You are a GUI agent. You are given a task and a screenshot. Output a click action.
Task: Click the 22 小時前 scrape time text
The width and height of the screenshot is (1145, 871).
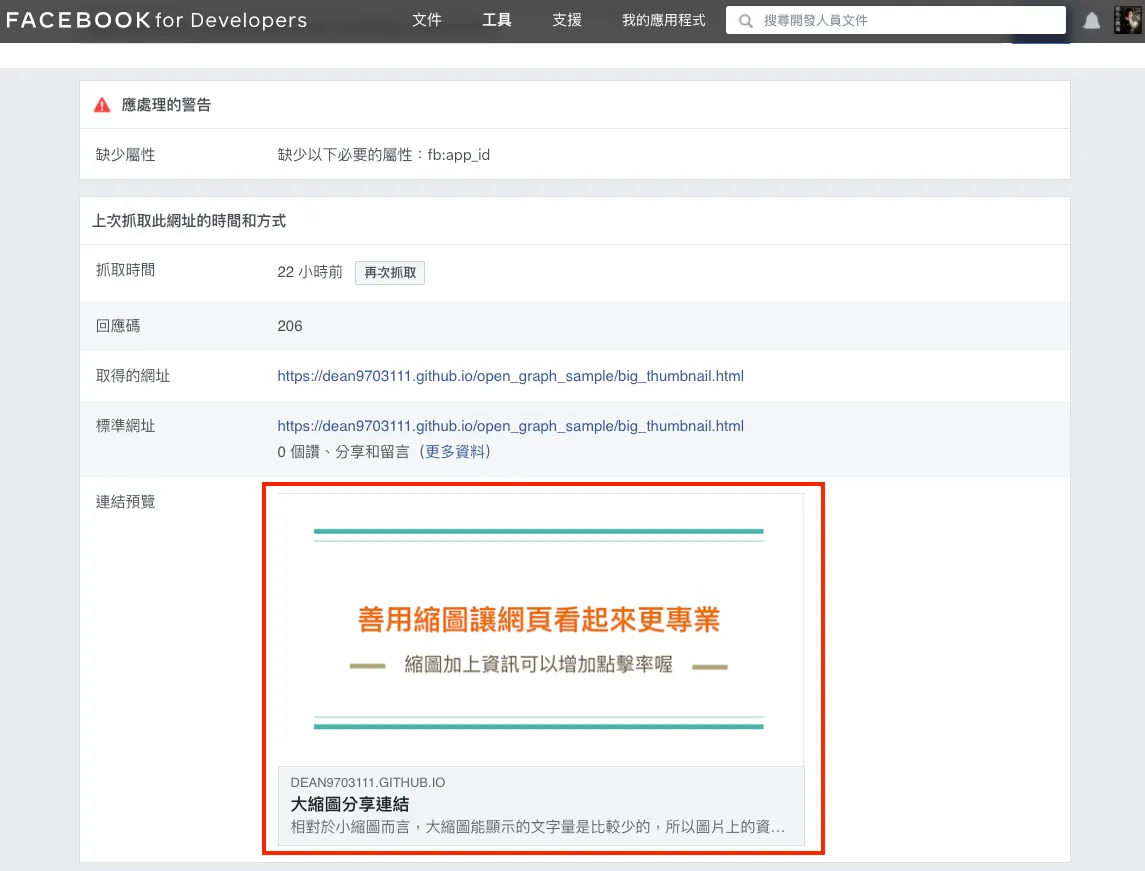click(310, 272)
